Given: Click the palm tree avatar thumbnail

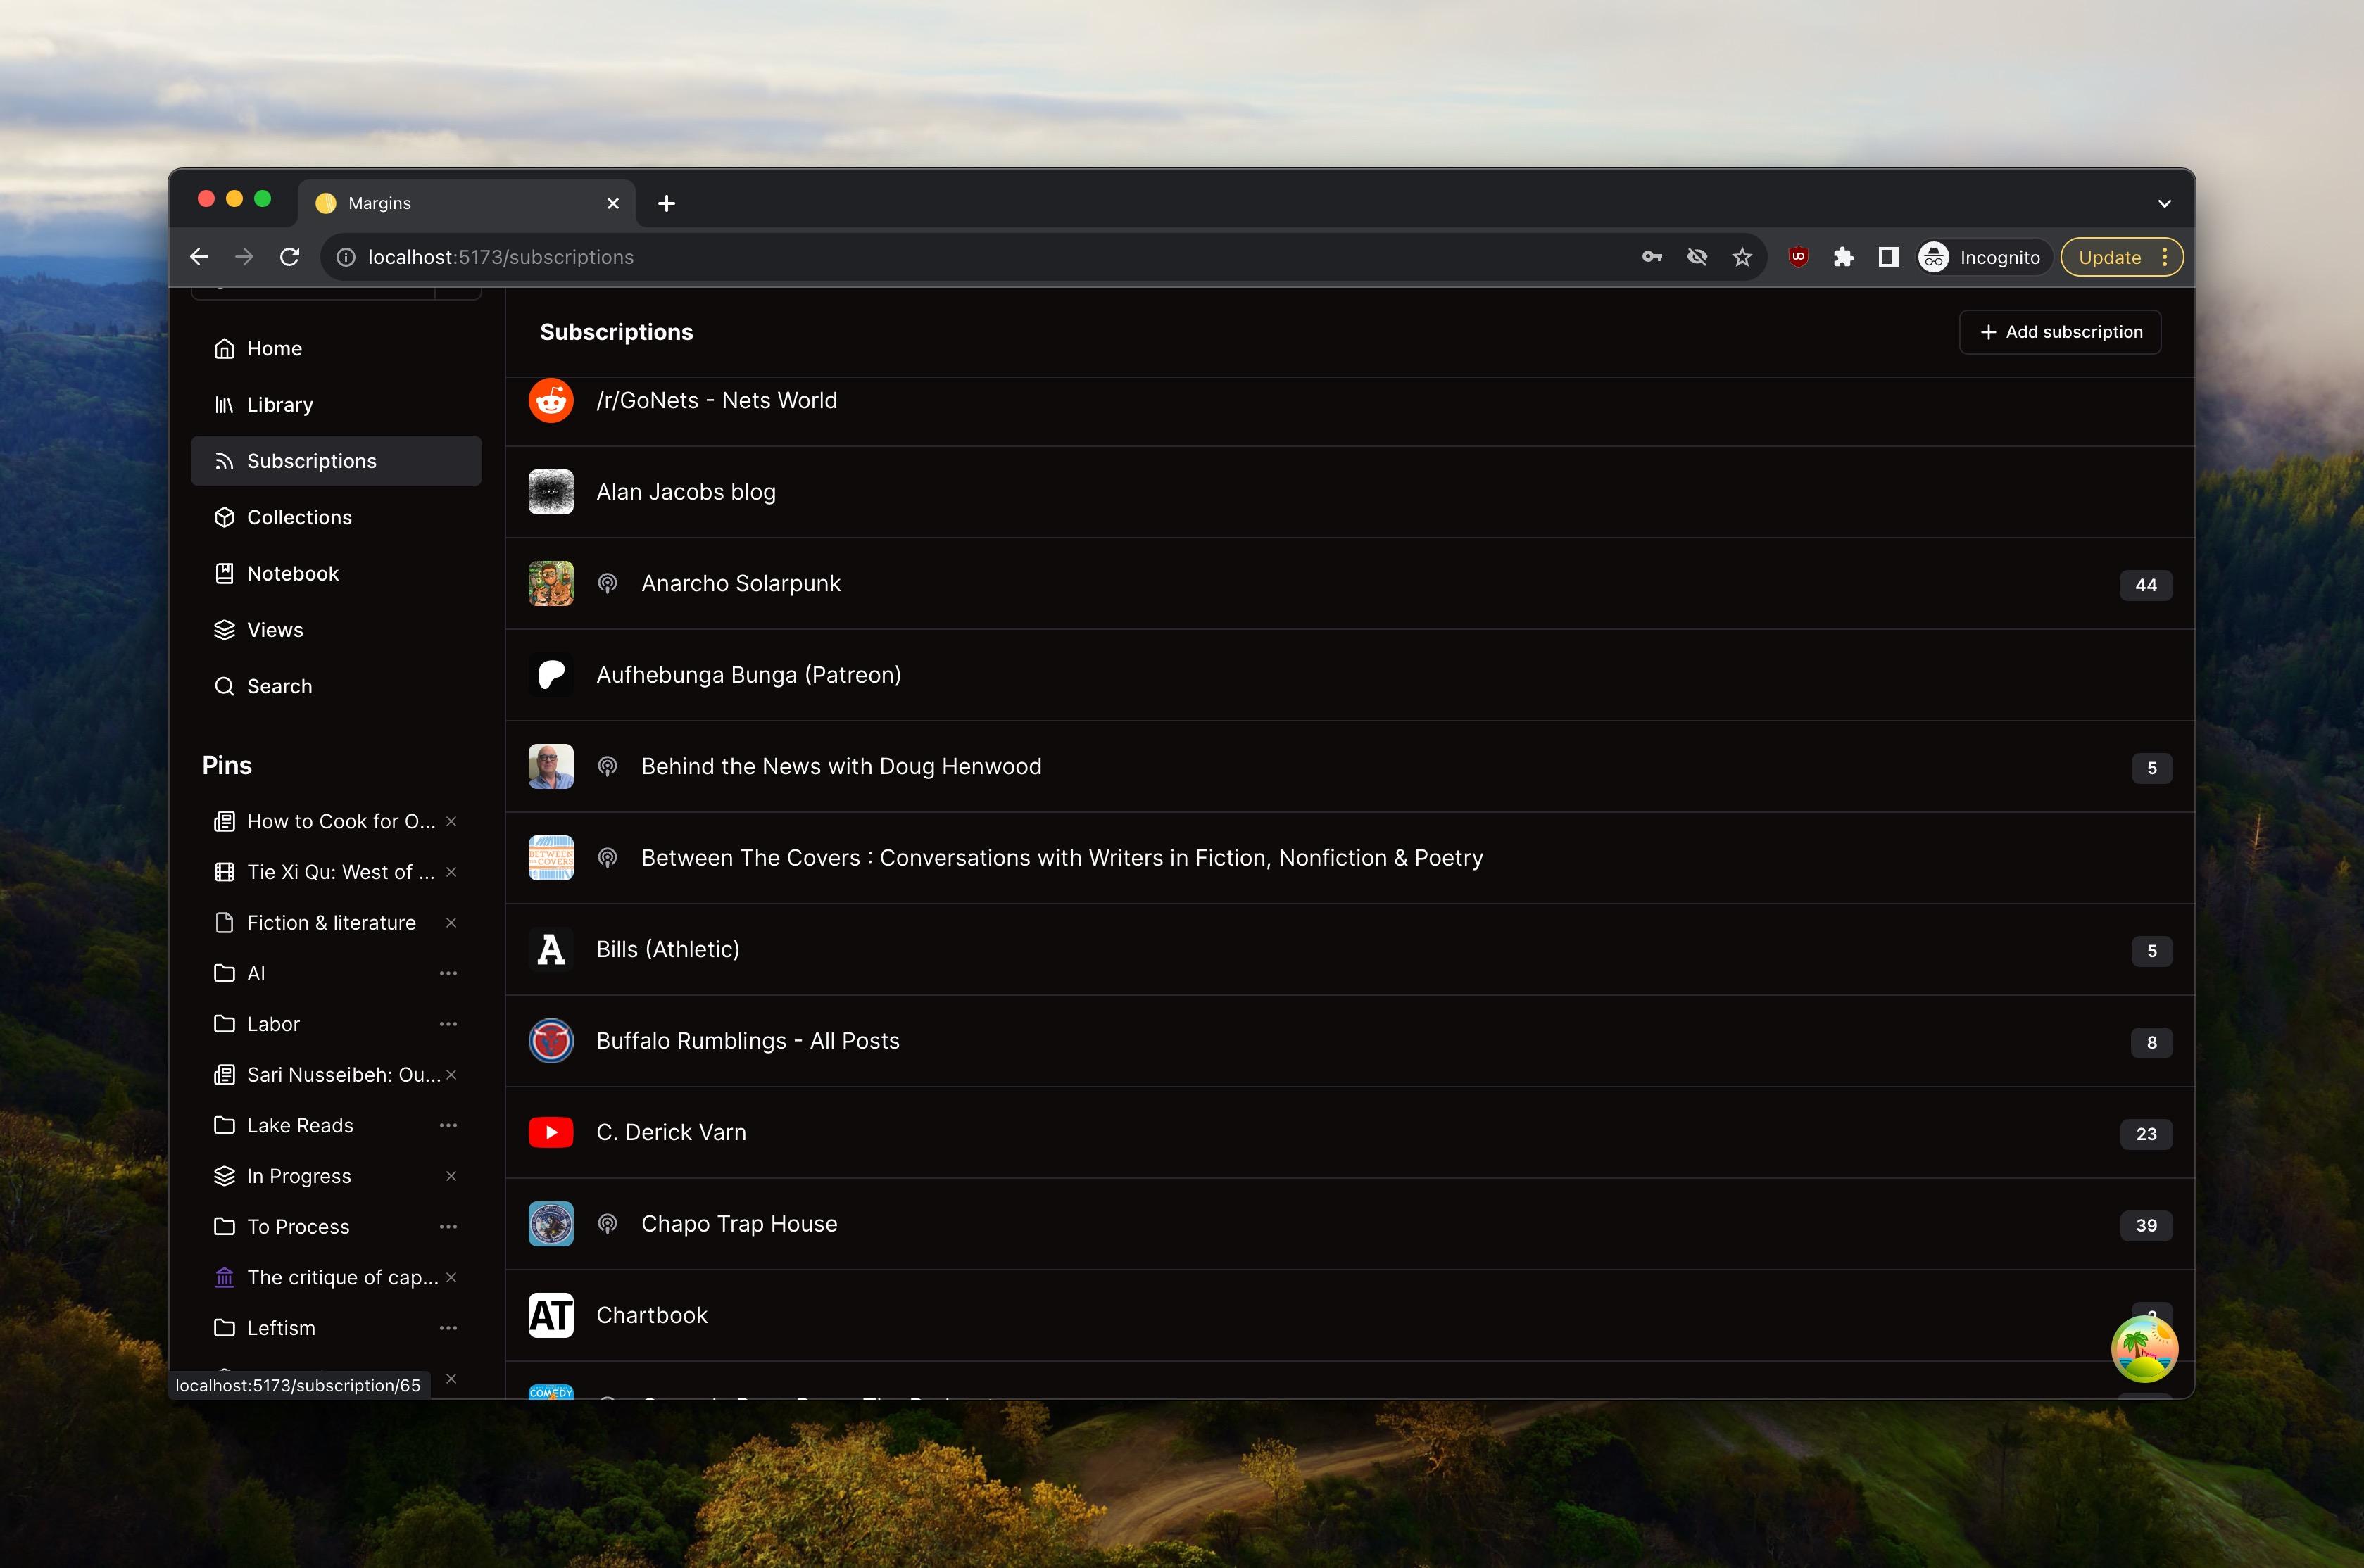Looking at the screenshot, I should [x=2144, y=1349].
